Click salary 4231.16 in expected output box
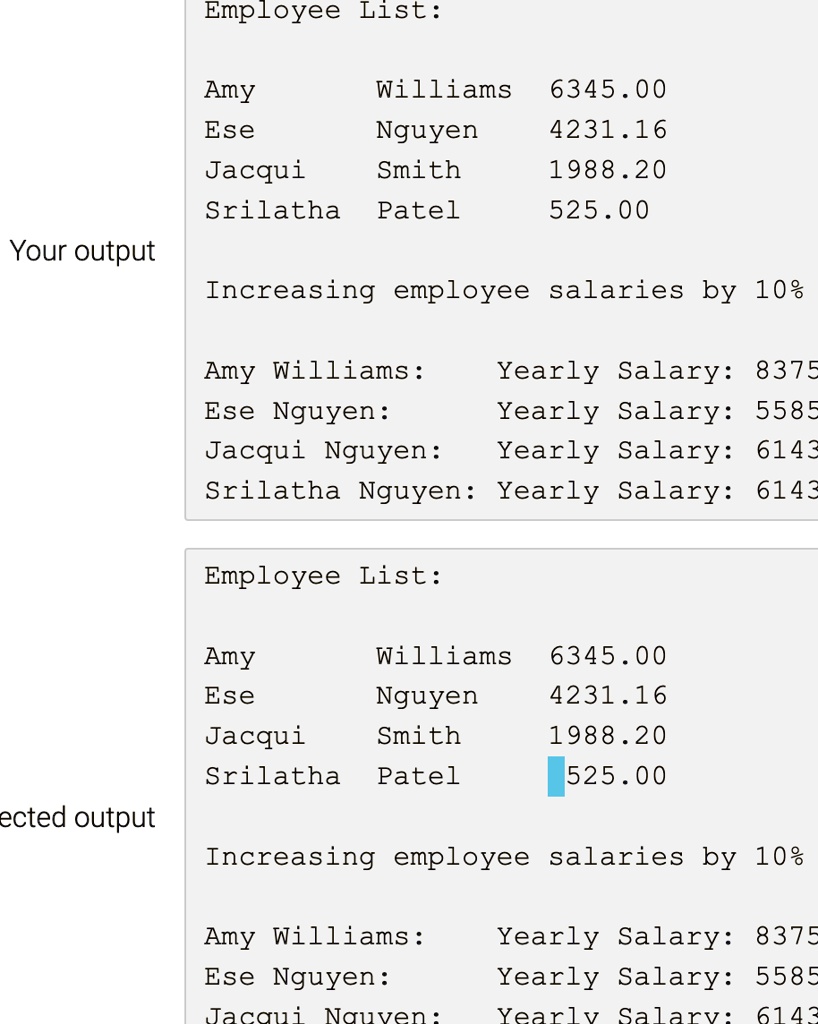Image resolution: width=818 pixels, height=1024 pixels. (608, 696)
